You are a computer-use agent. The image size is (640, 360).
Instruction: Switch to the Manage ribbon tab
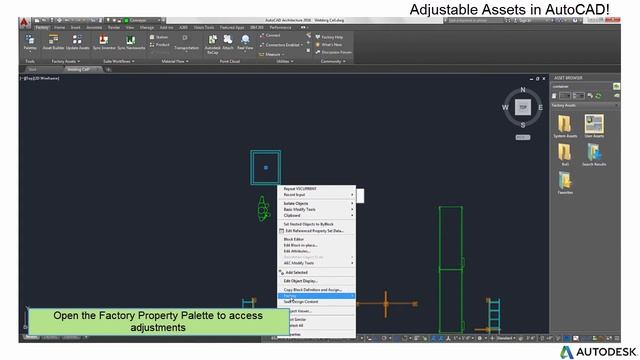click(x=147, y=28)
